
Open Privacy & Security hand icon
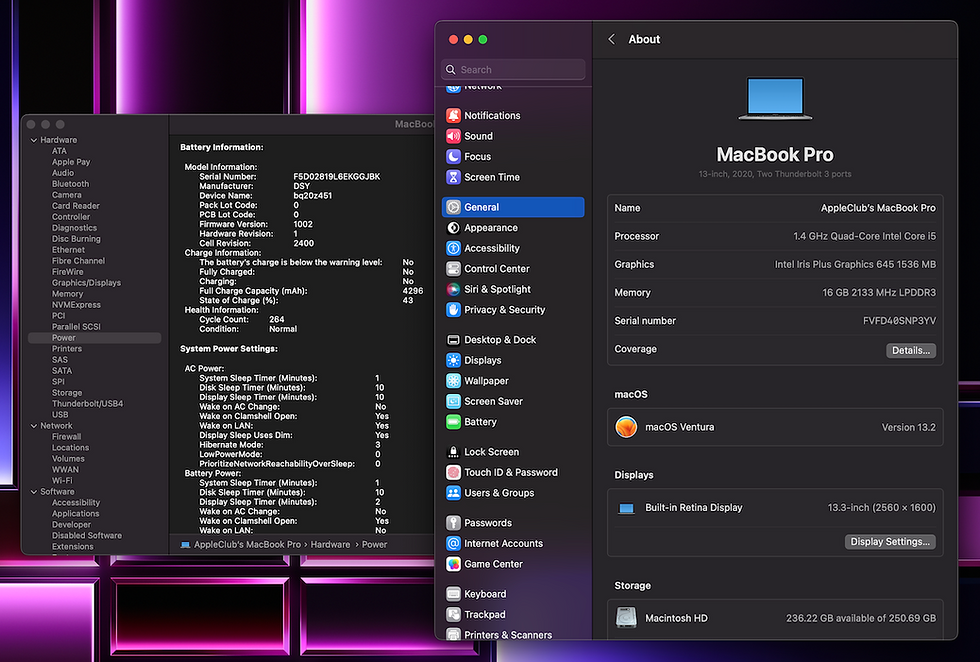(x=453, y=309)
